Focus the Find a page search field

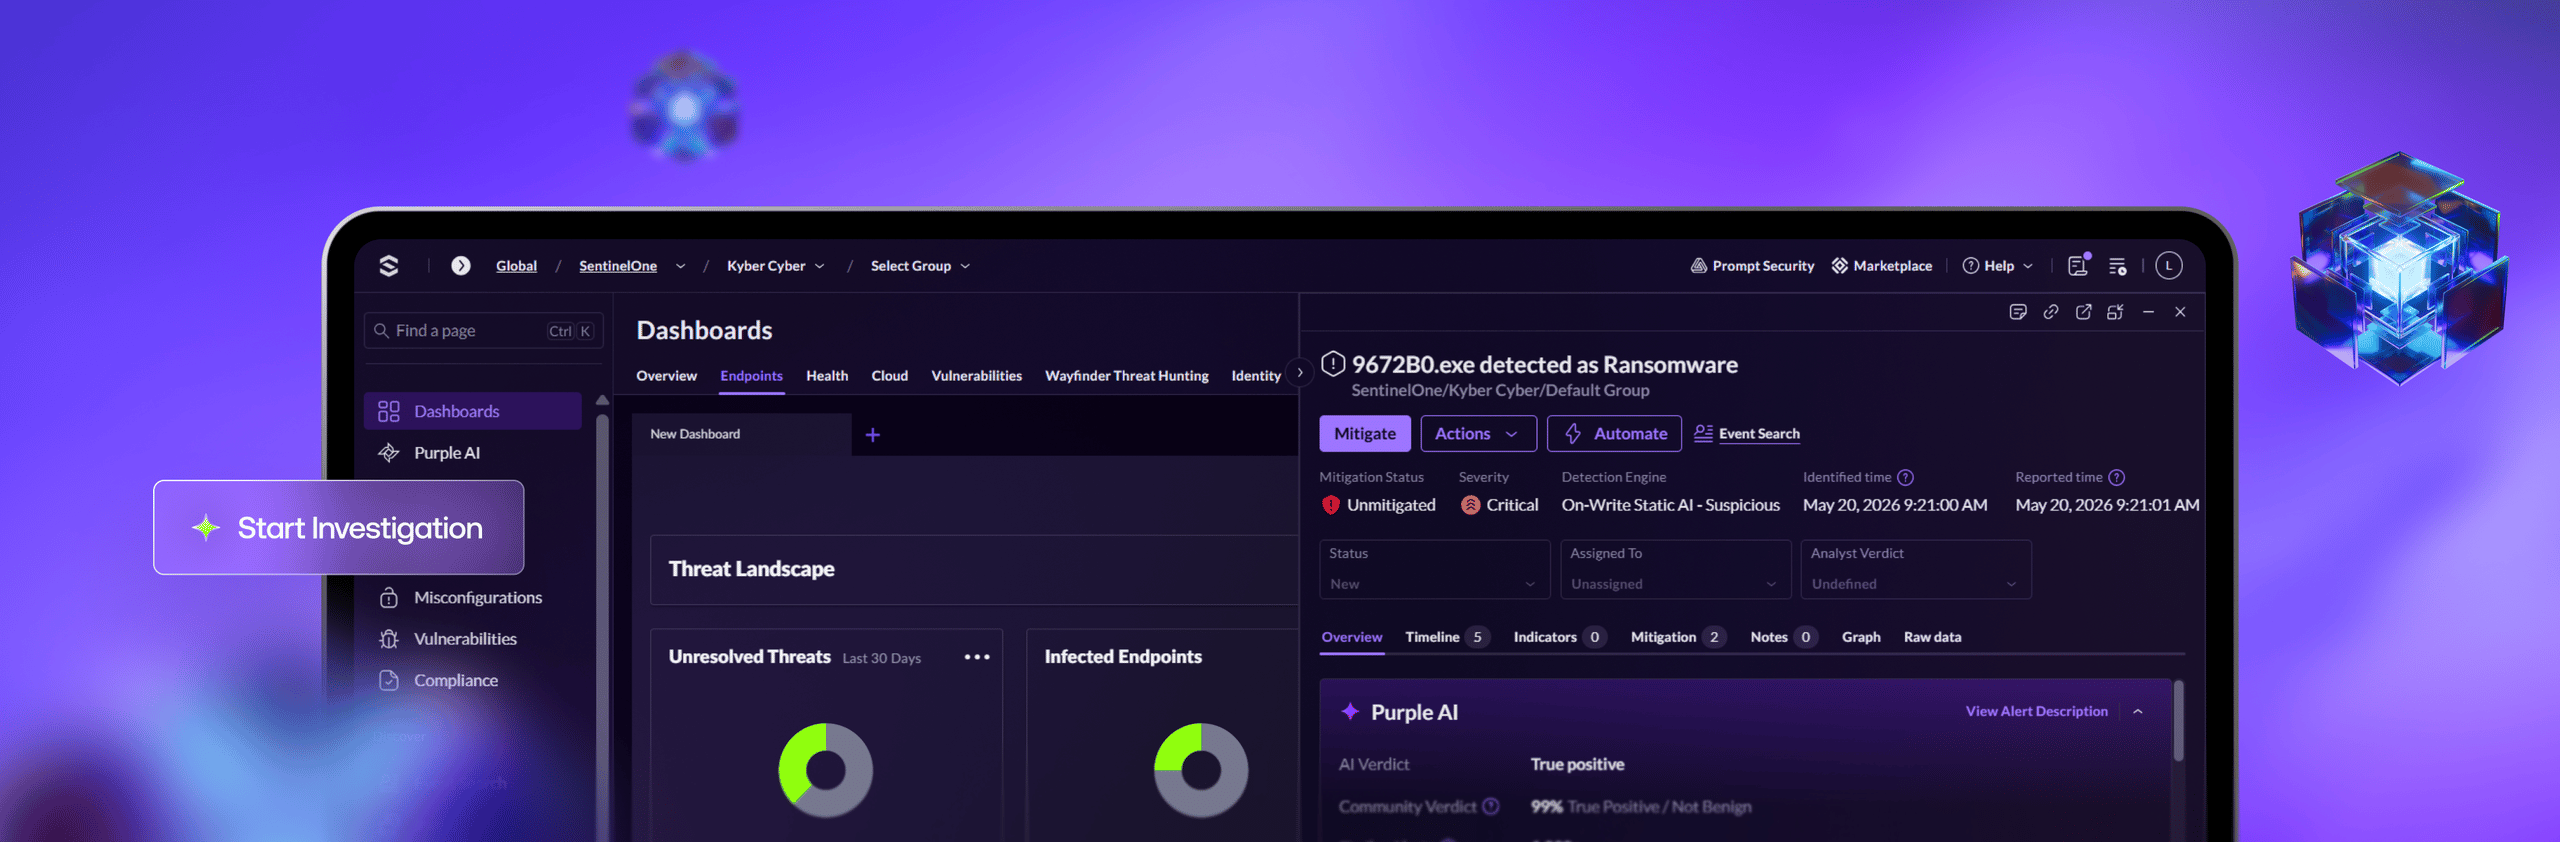tap(484, 331)
